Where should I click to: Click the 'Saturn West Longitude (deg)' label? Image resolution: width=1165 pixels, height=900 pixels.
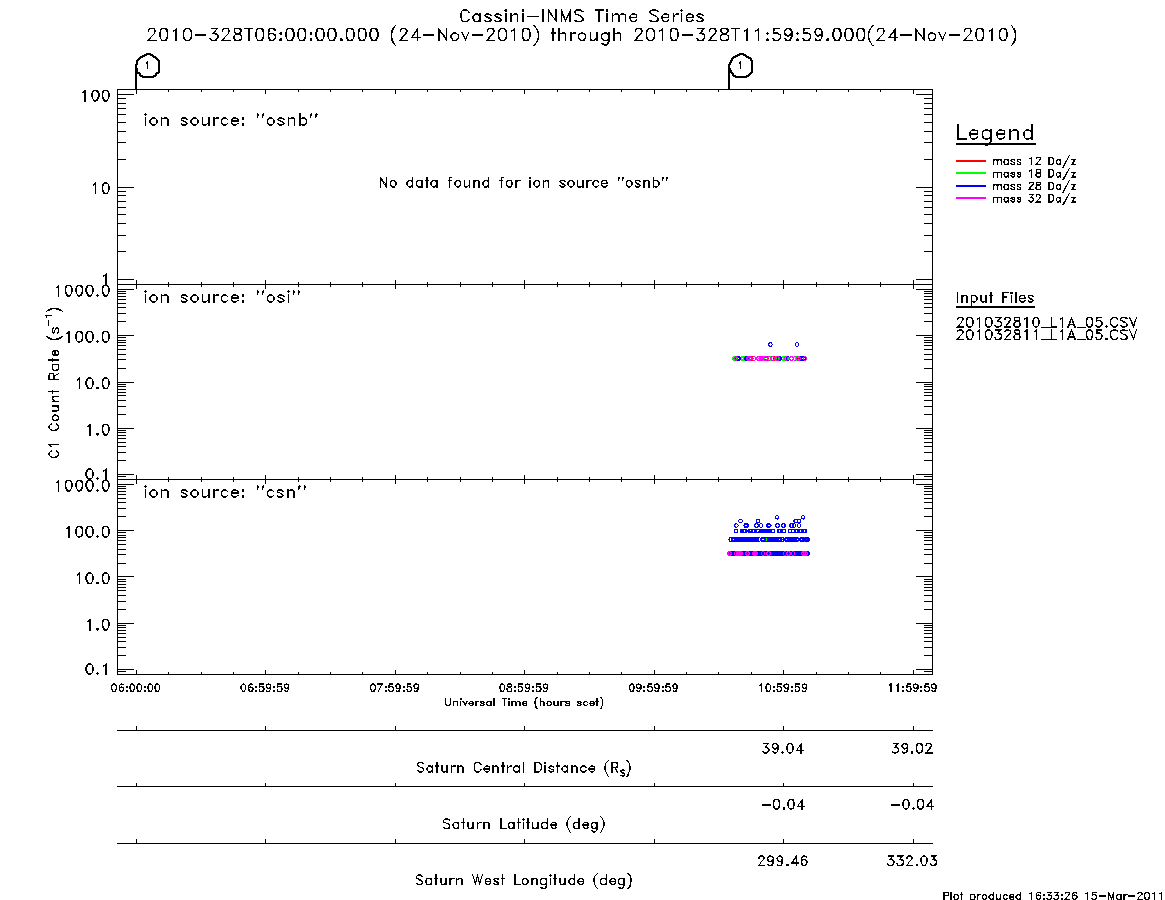[524, 881]
